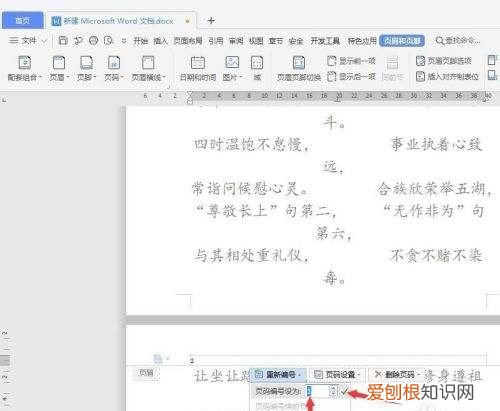500x411 pixels.
Task: Open the 页脚 footer dropdown
Action: [x=86, y=68]
